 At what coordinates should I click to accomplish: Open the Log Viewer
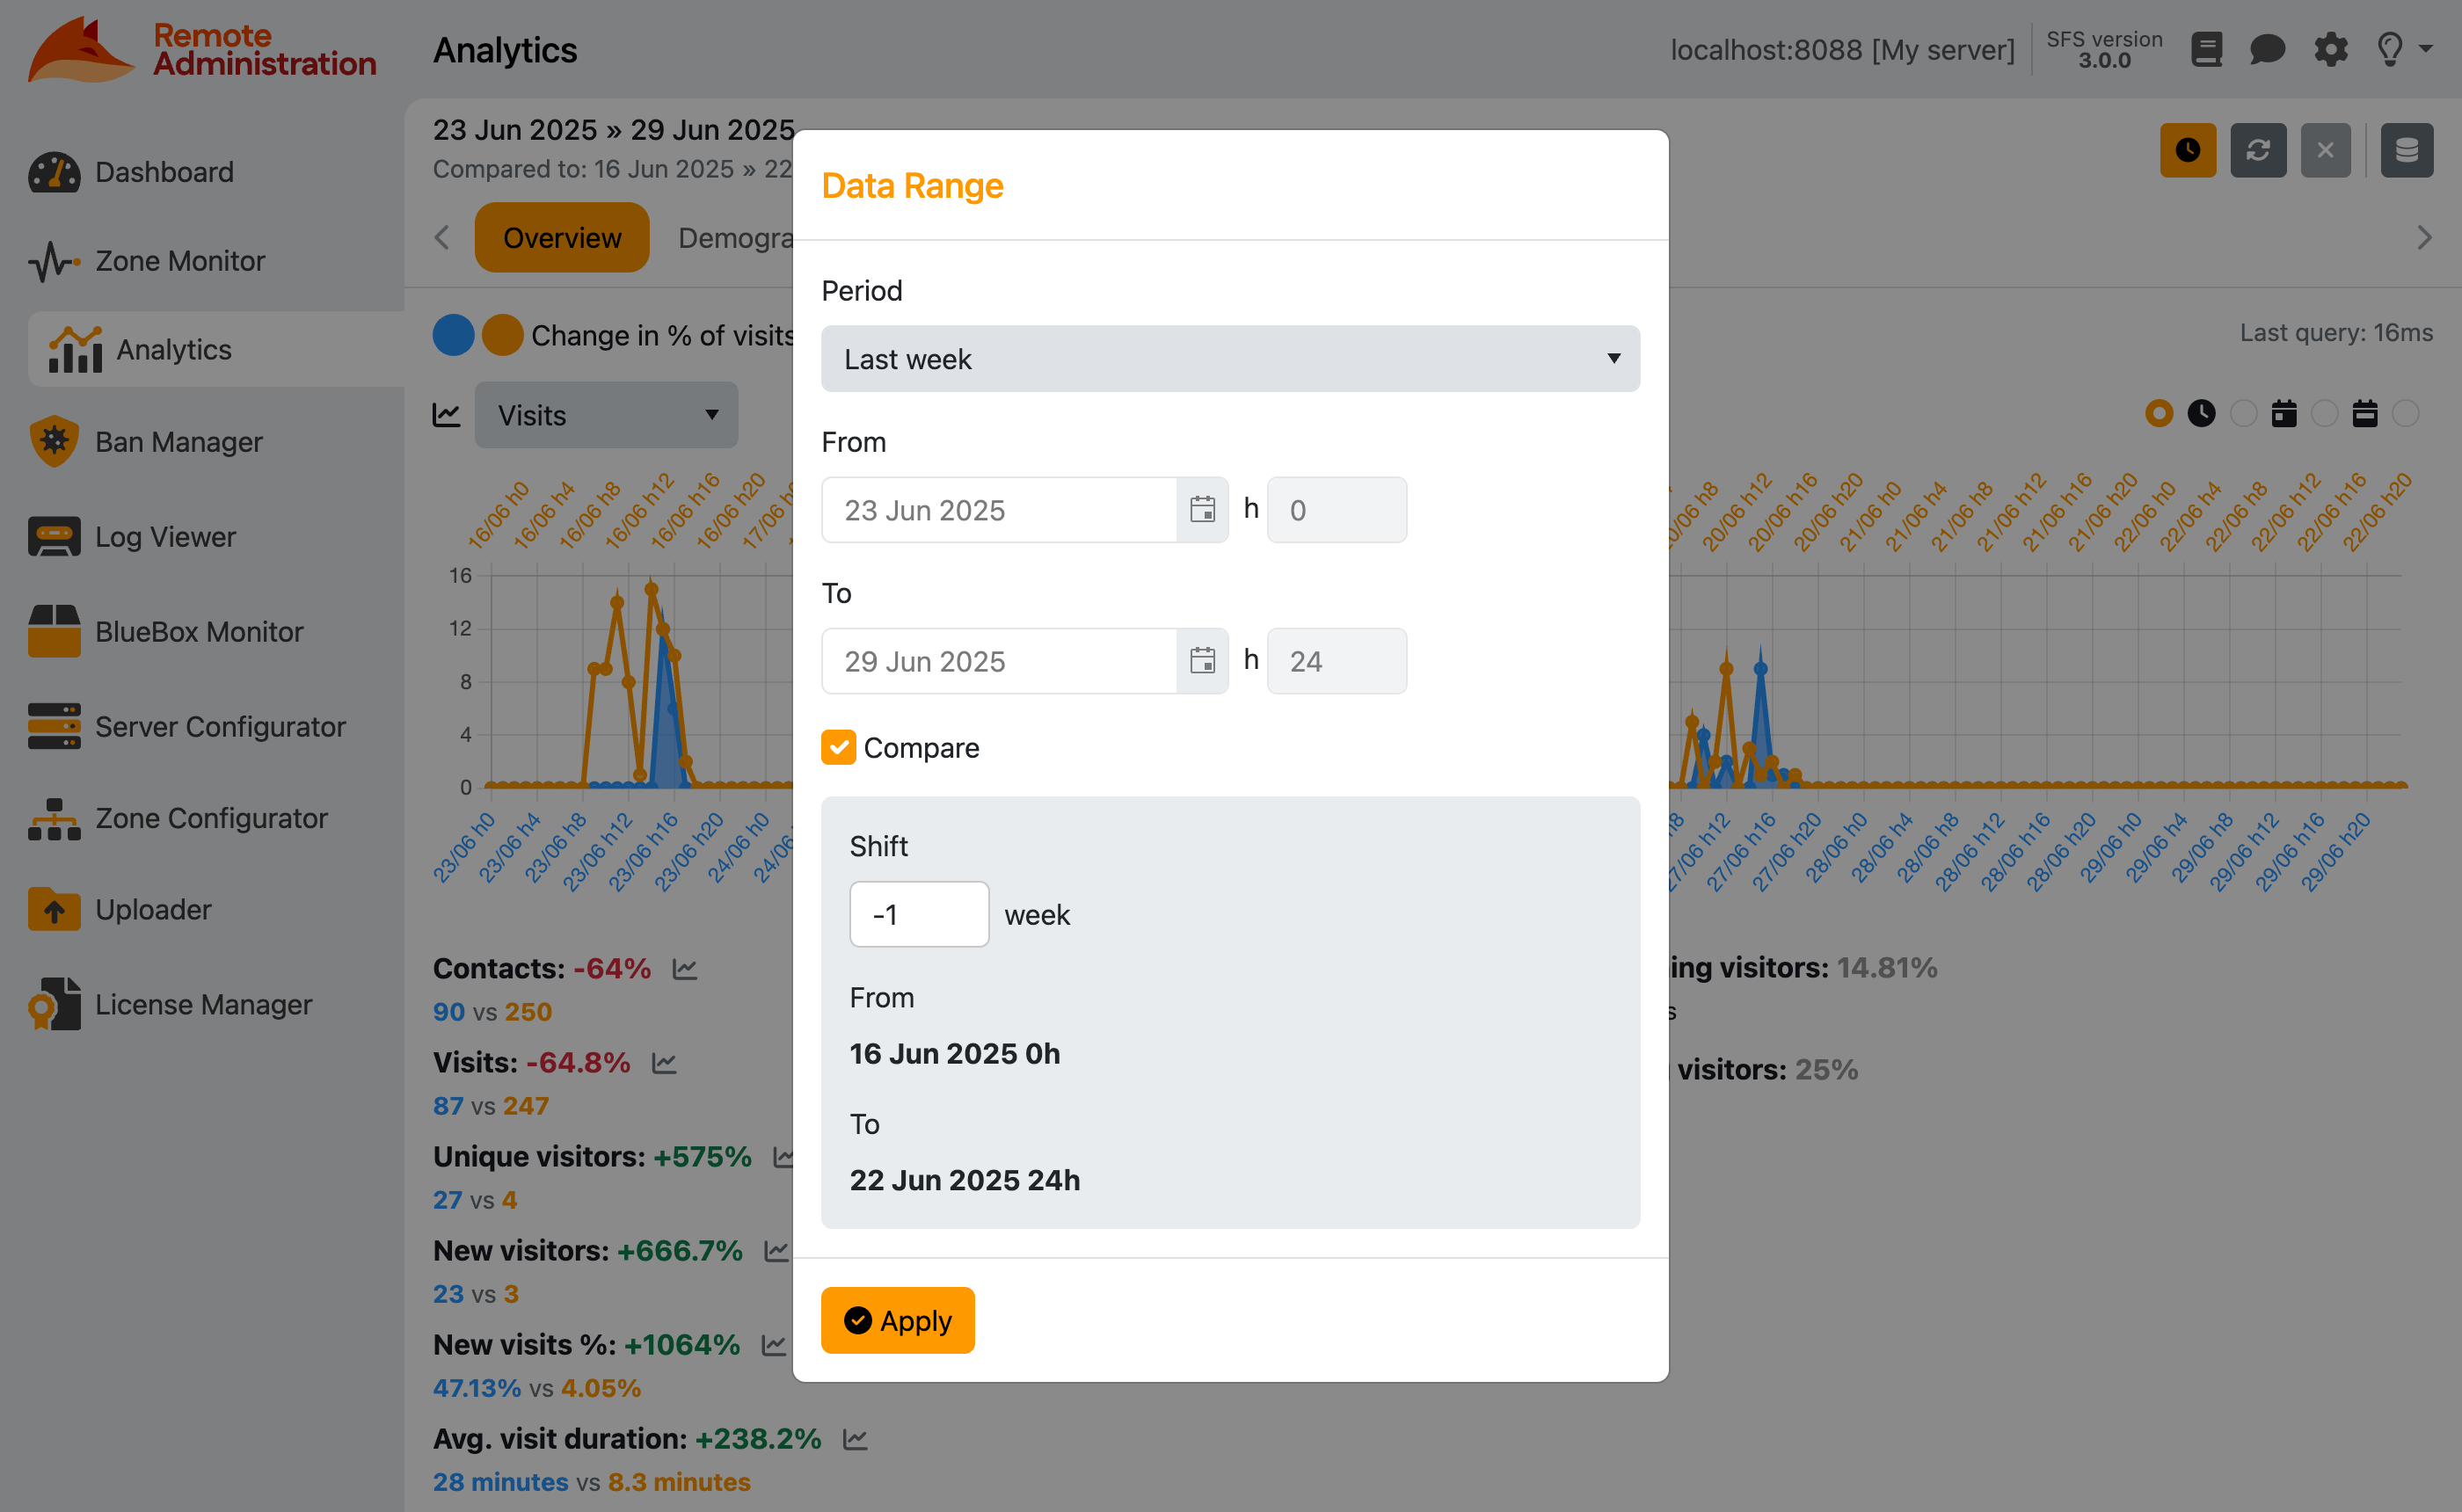pyautogui.click(x=164, y=536)
